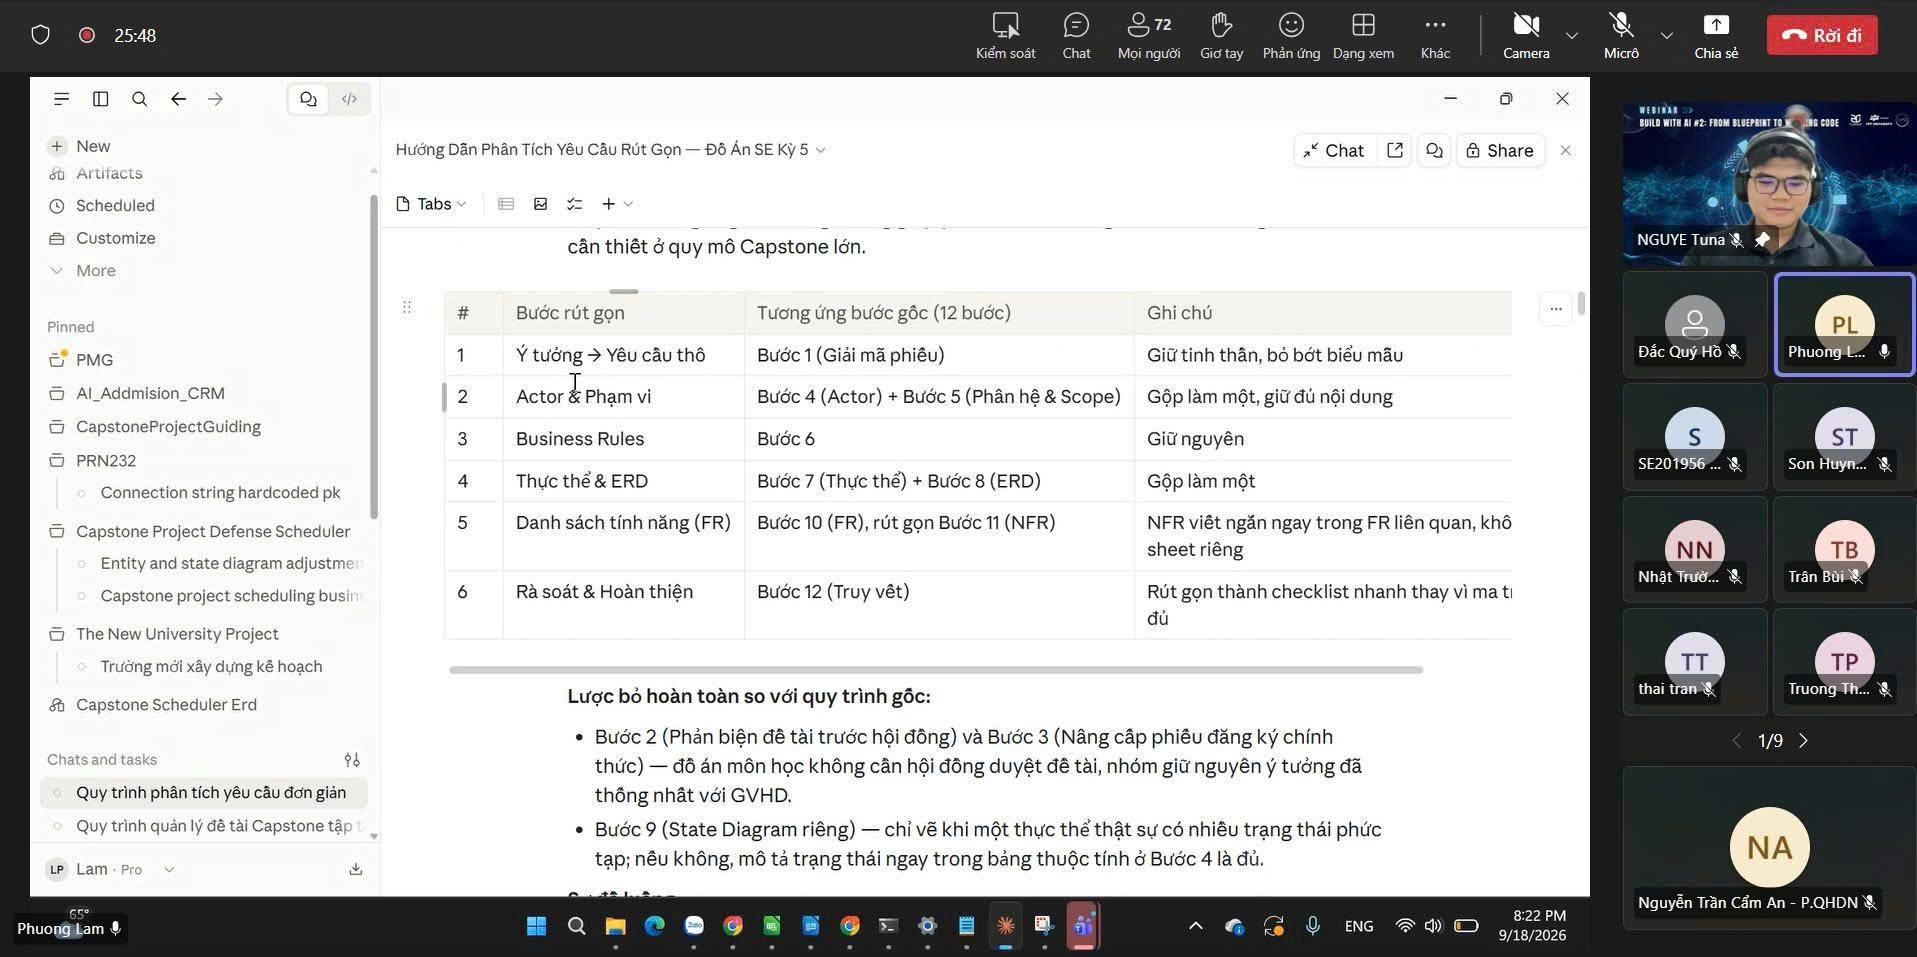
Task: Raise hand with Giơ tay
Action: 1221,35
